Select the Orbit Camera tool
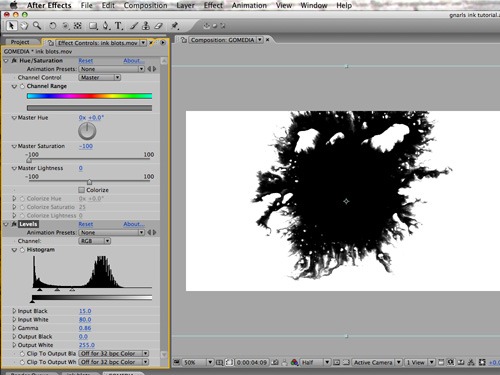The height and width of the screenshot is (375, 500). click(65, 26)
